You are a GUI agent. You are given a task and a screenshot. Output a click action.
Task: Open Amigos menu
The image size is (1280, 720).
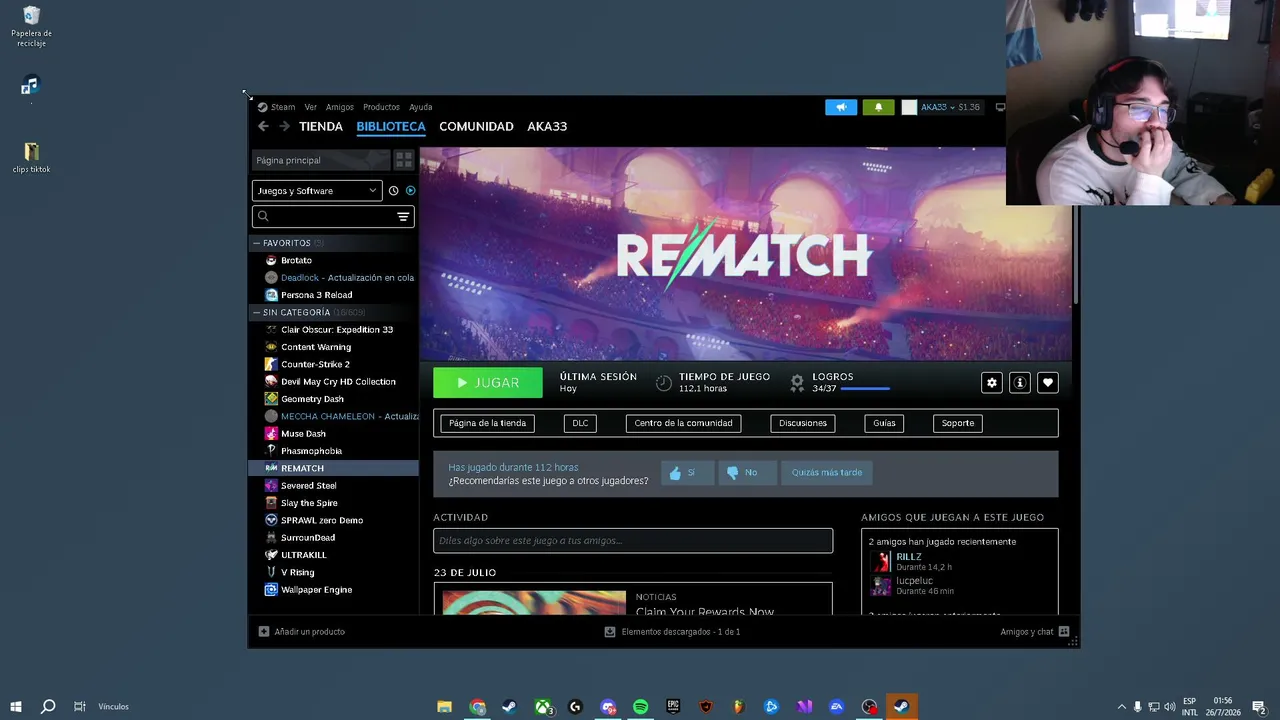coord(339,107)
